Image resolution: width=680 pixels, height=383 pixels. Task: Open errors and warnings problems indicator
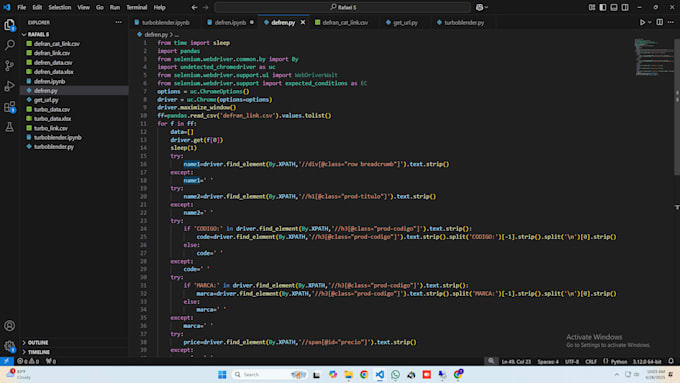29,361
